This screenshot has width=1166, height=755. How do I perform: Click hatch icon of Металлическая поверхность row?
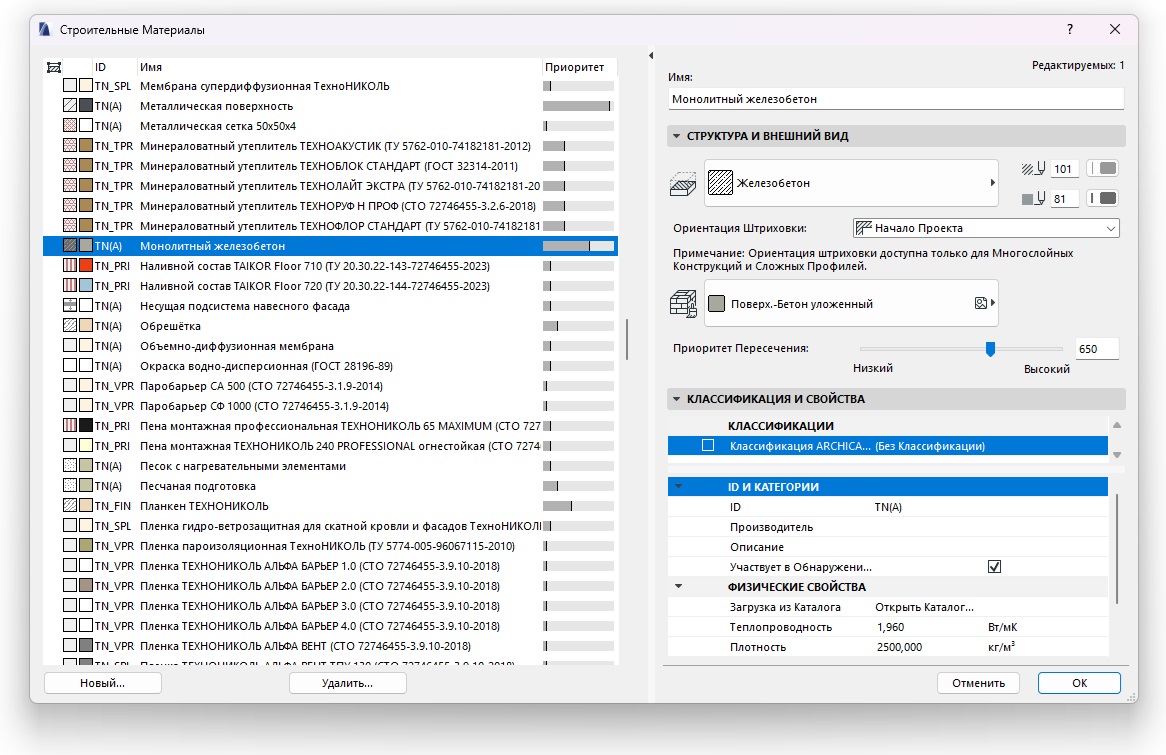click(x=70, y=106)
